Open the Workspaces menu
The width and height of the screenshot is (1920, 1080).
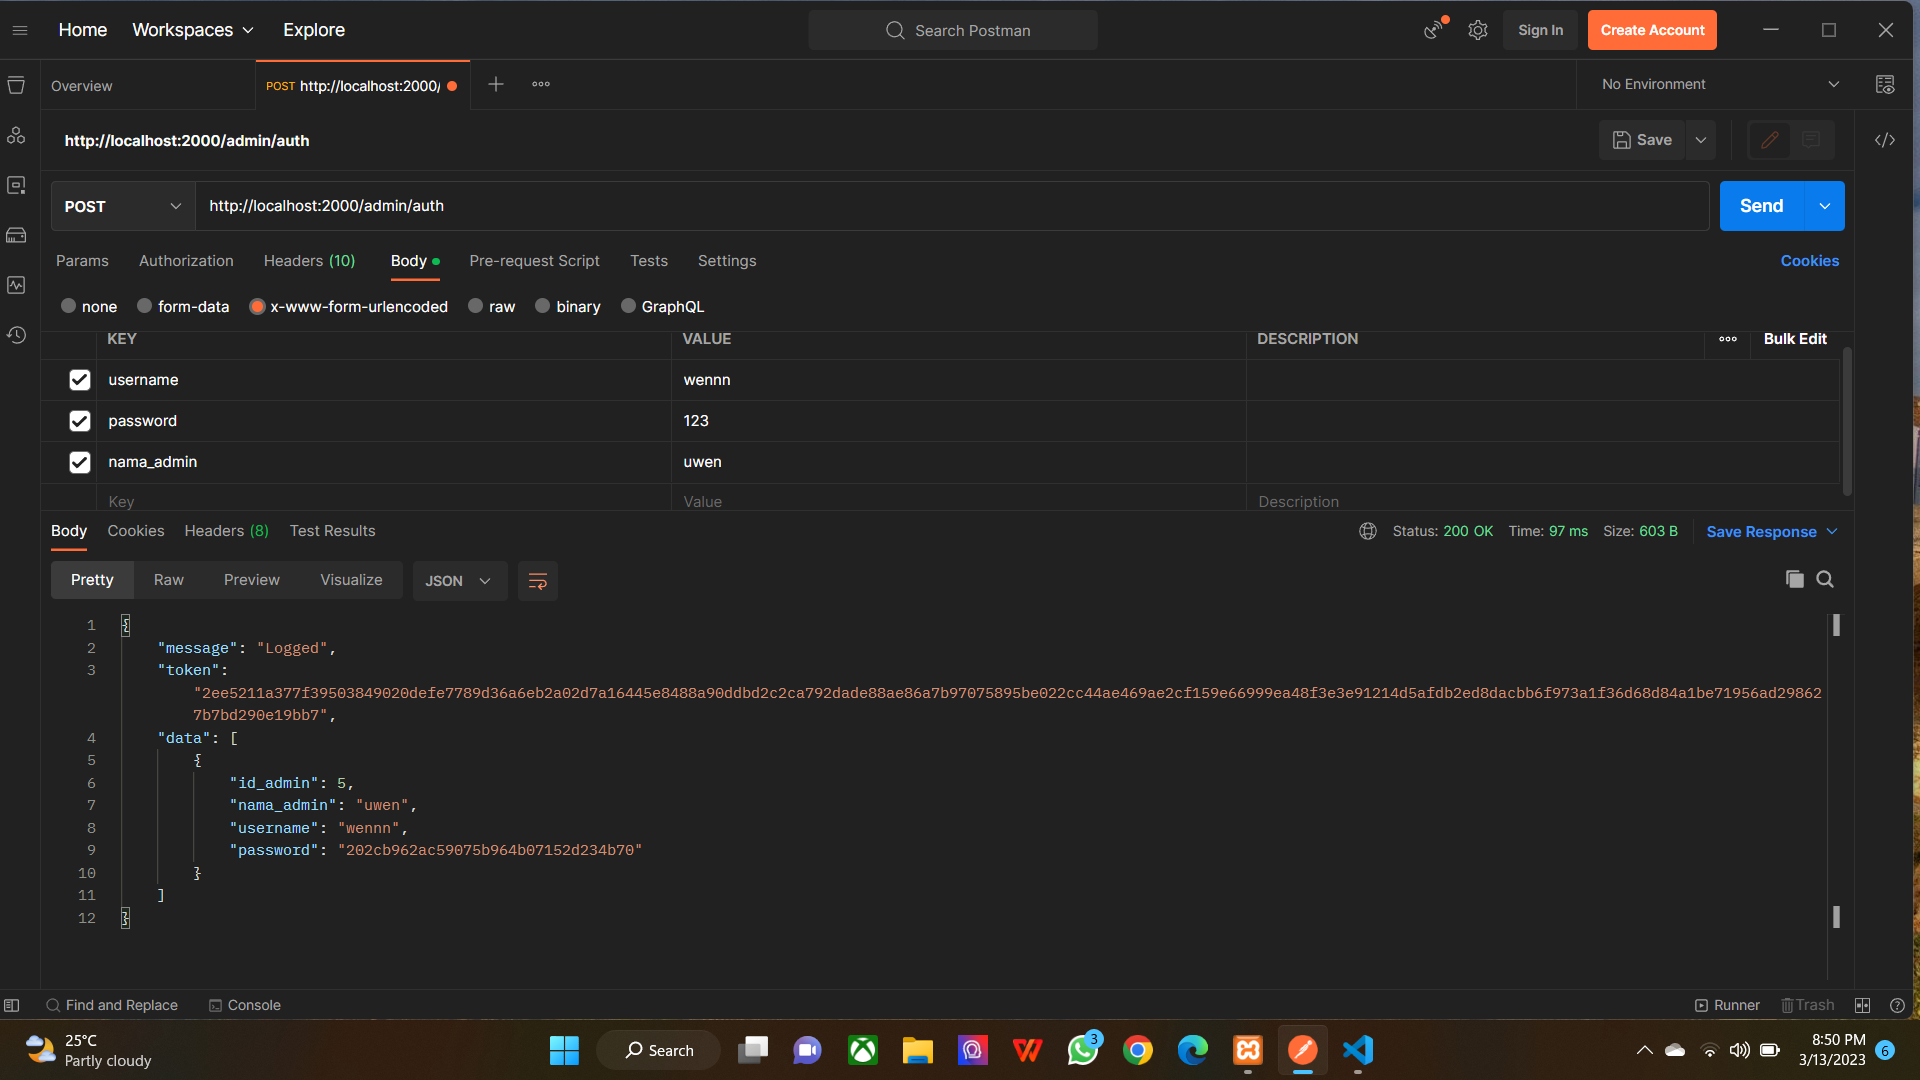click(x=192, y=30)
